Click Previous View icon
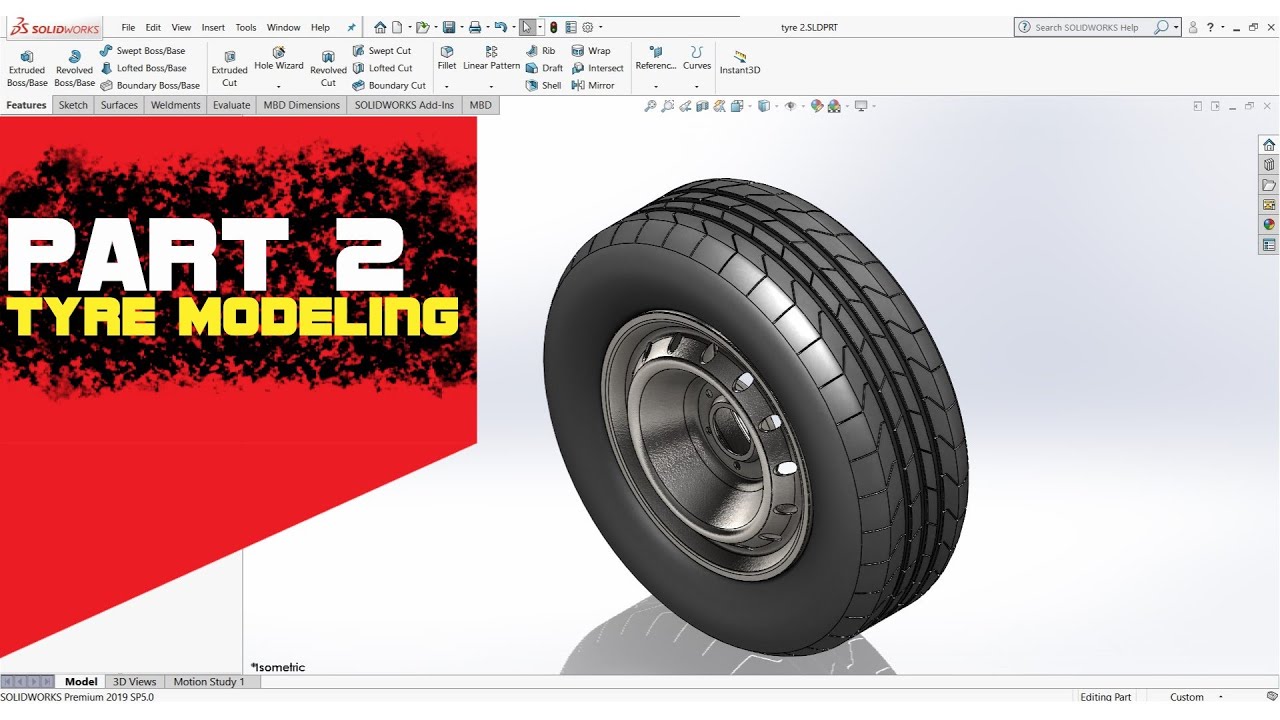 (684, 106)
